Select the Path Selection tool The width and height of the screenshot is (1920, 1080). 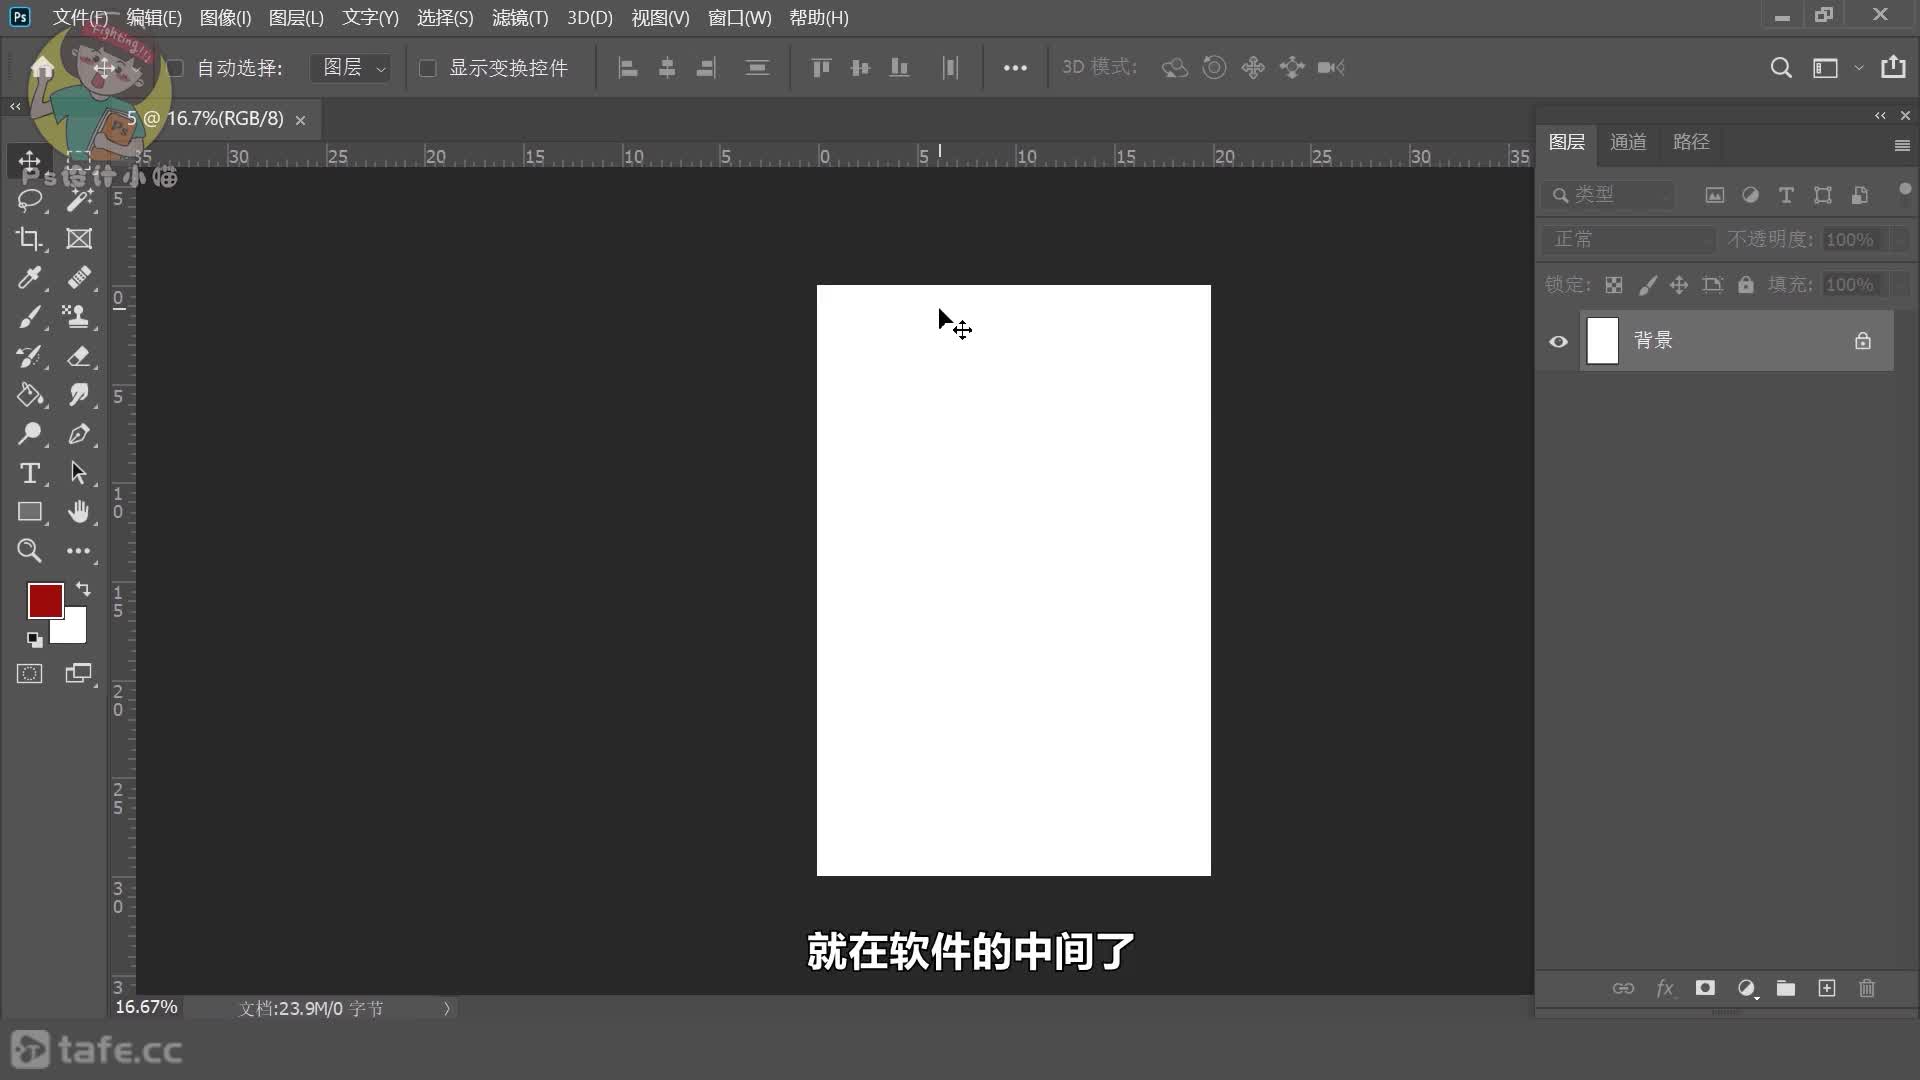pos(79,473)
